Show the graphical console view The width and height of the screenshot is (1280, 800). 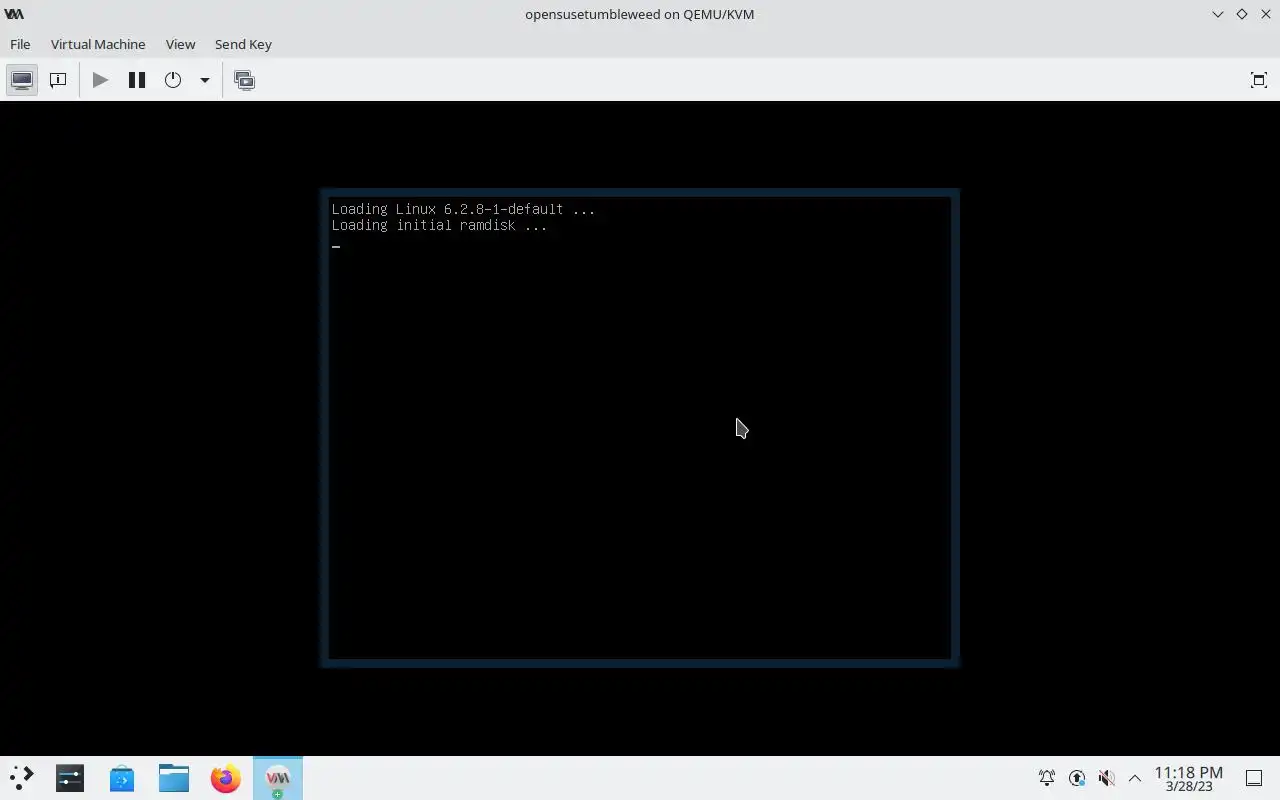tap(22, 80)
